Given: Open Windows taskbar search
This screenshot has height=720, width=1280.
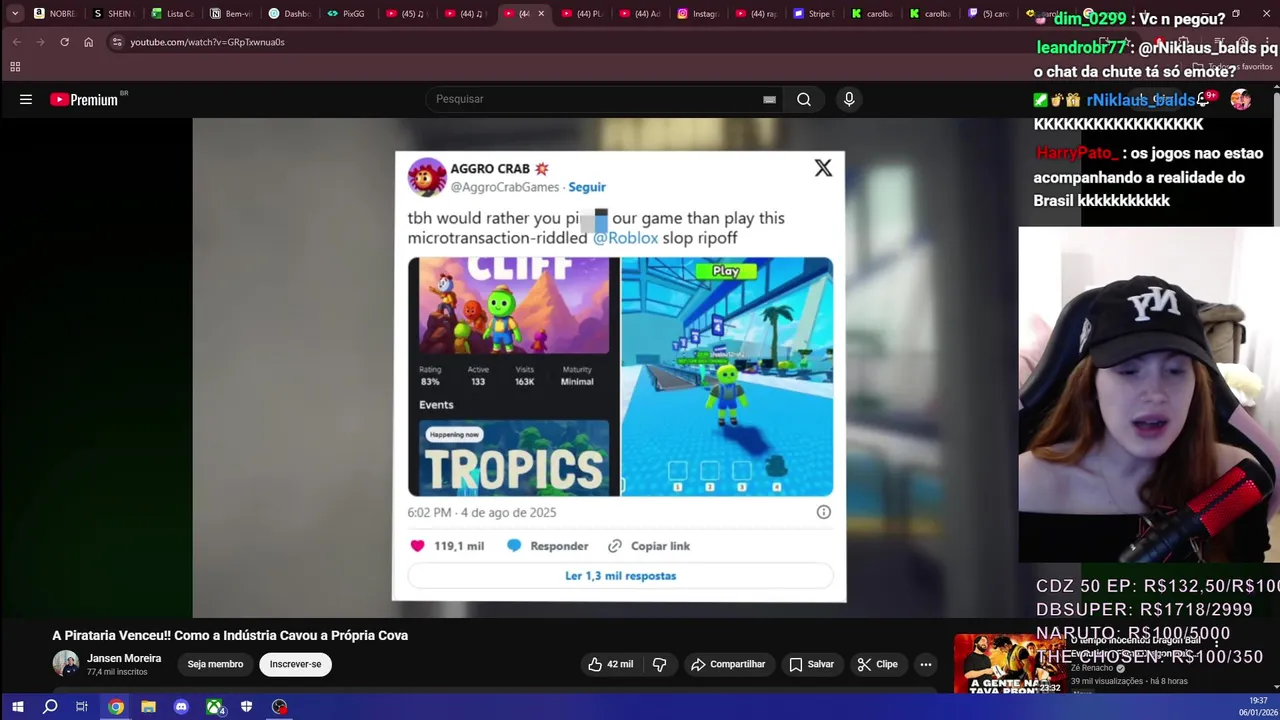Looking at the screenshot, I should tap(50, 706).
